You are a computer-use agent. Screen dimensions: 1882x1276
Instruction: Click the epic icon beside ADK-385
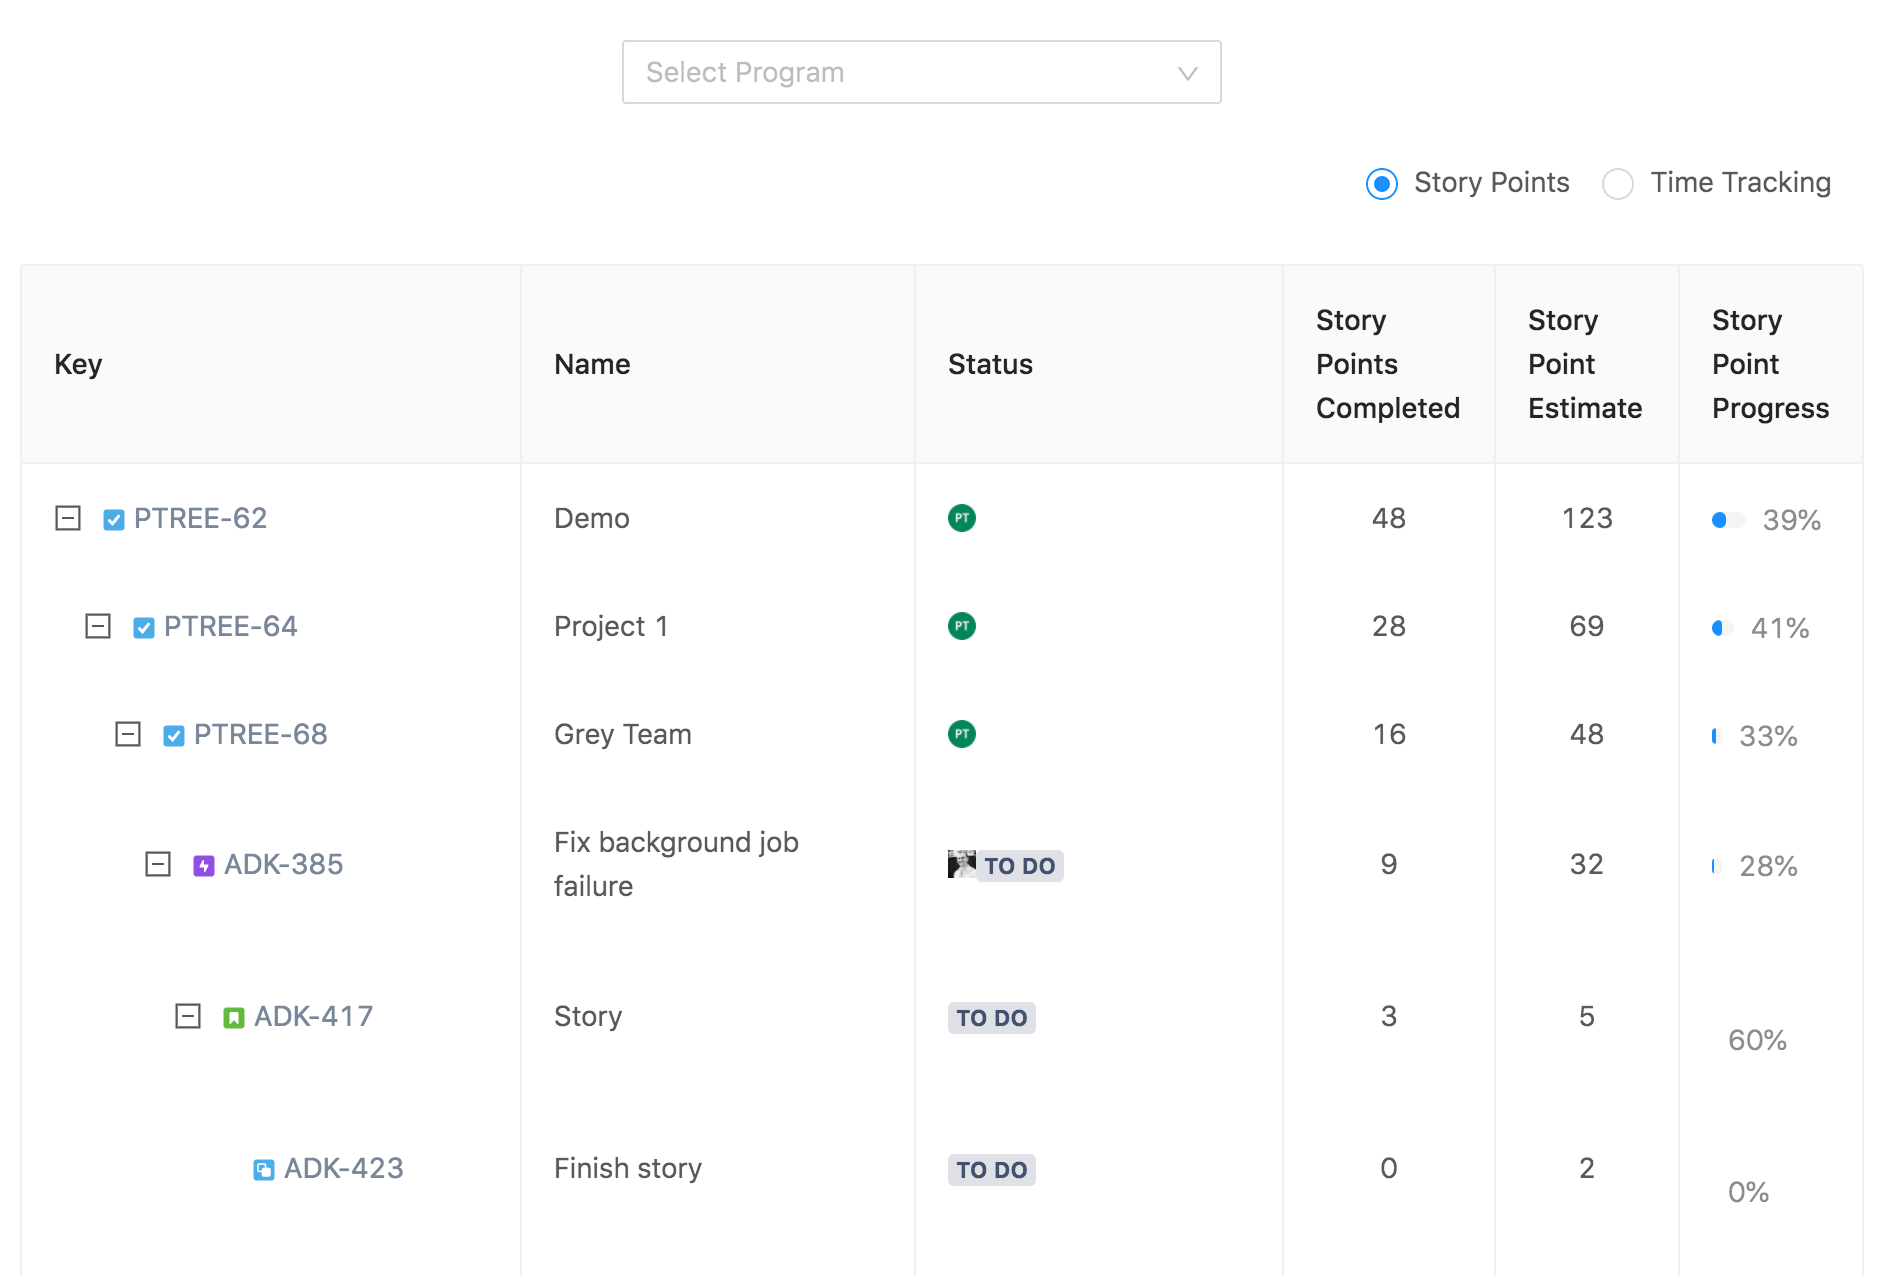(204, 866)
